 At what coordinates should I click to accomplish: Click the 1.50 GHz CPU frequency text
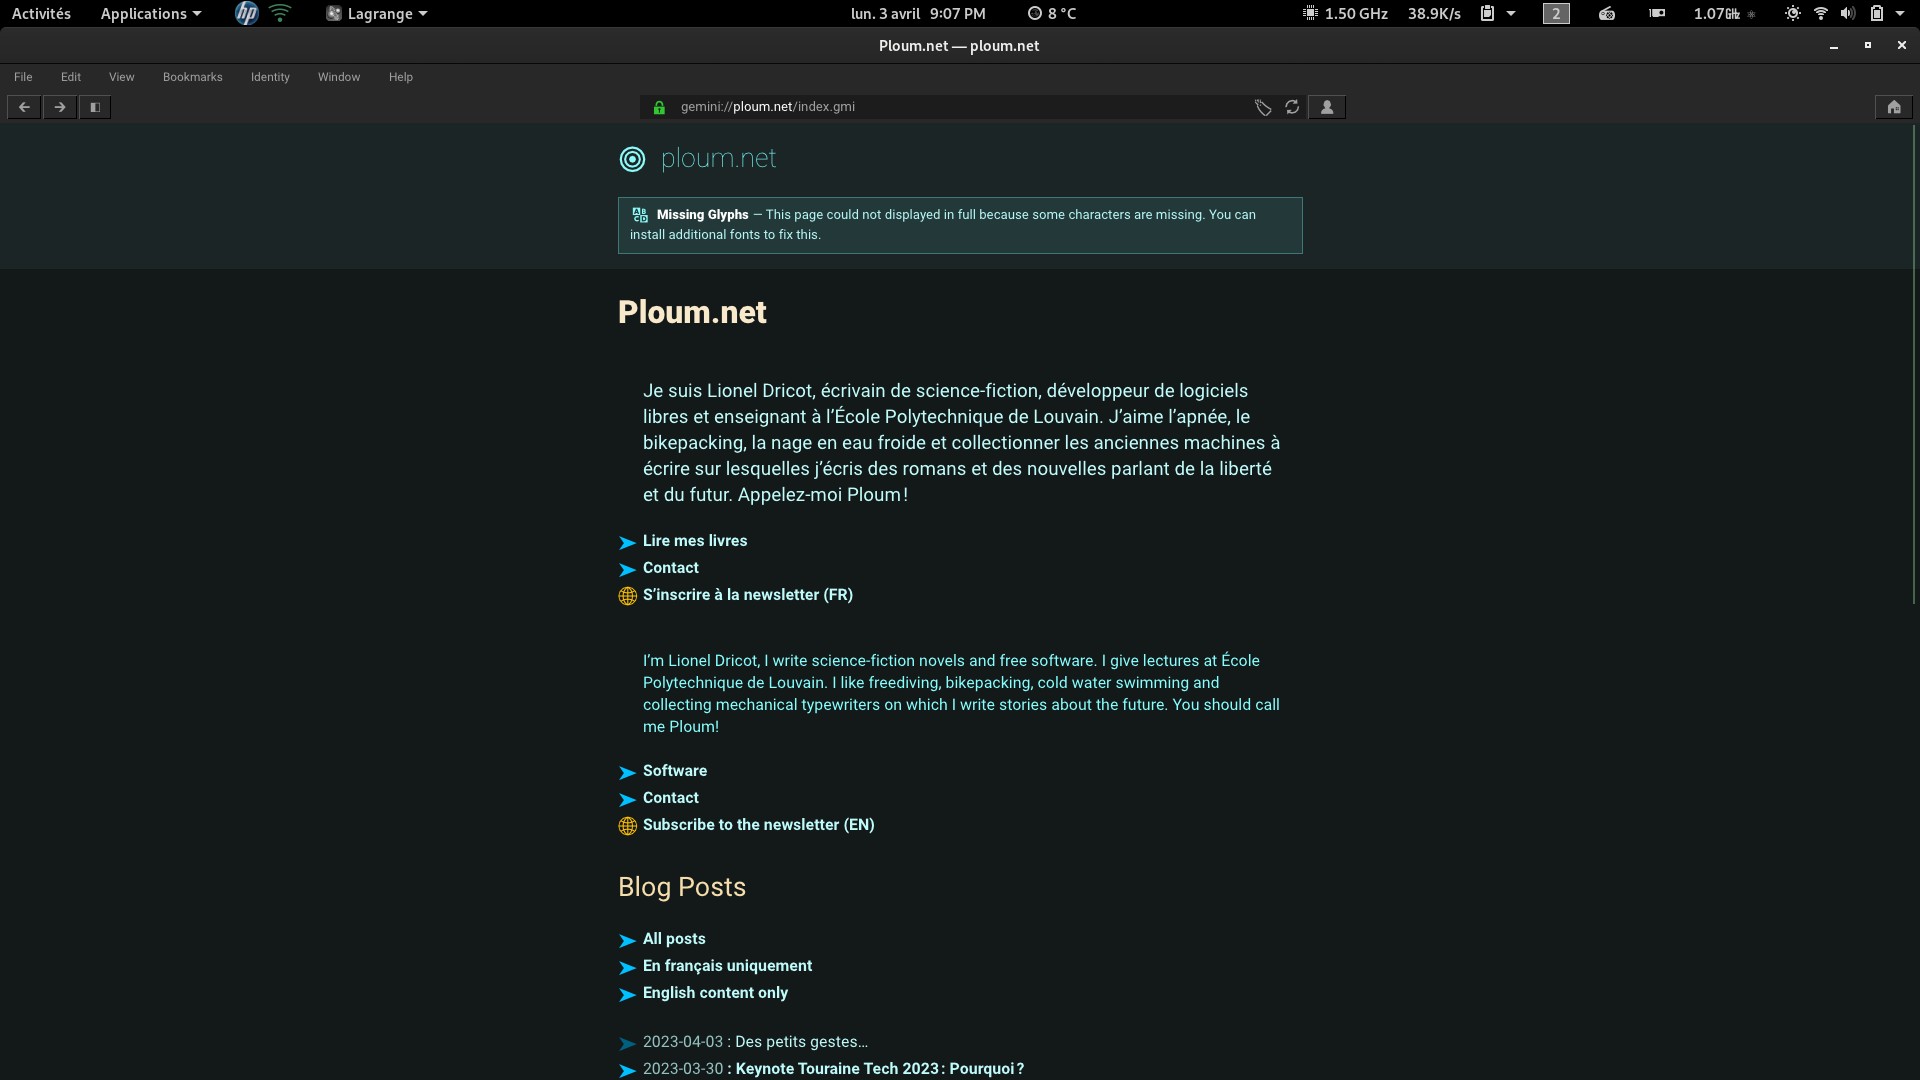1356,13
